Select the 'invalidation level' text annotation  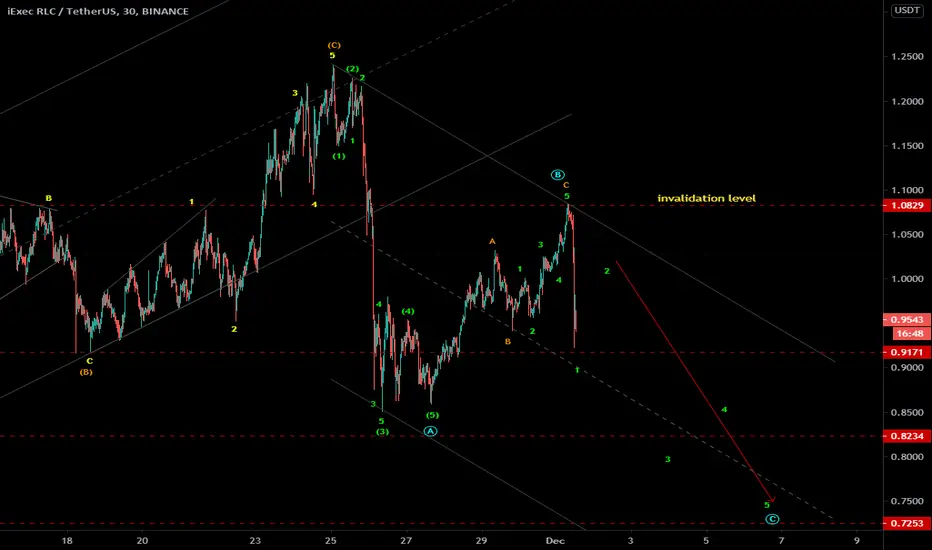(706, 198)
